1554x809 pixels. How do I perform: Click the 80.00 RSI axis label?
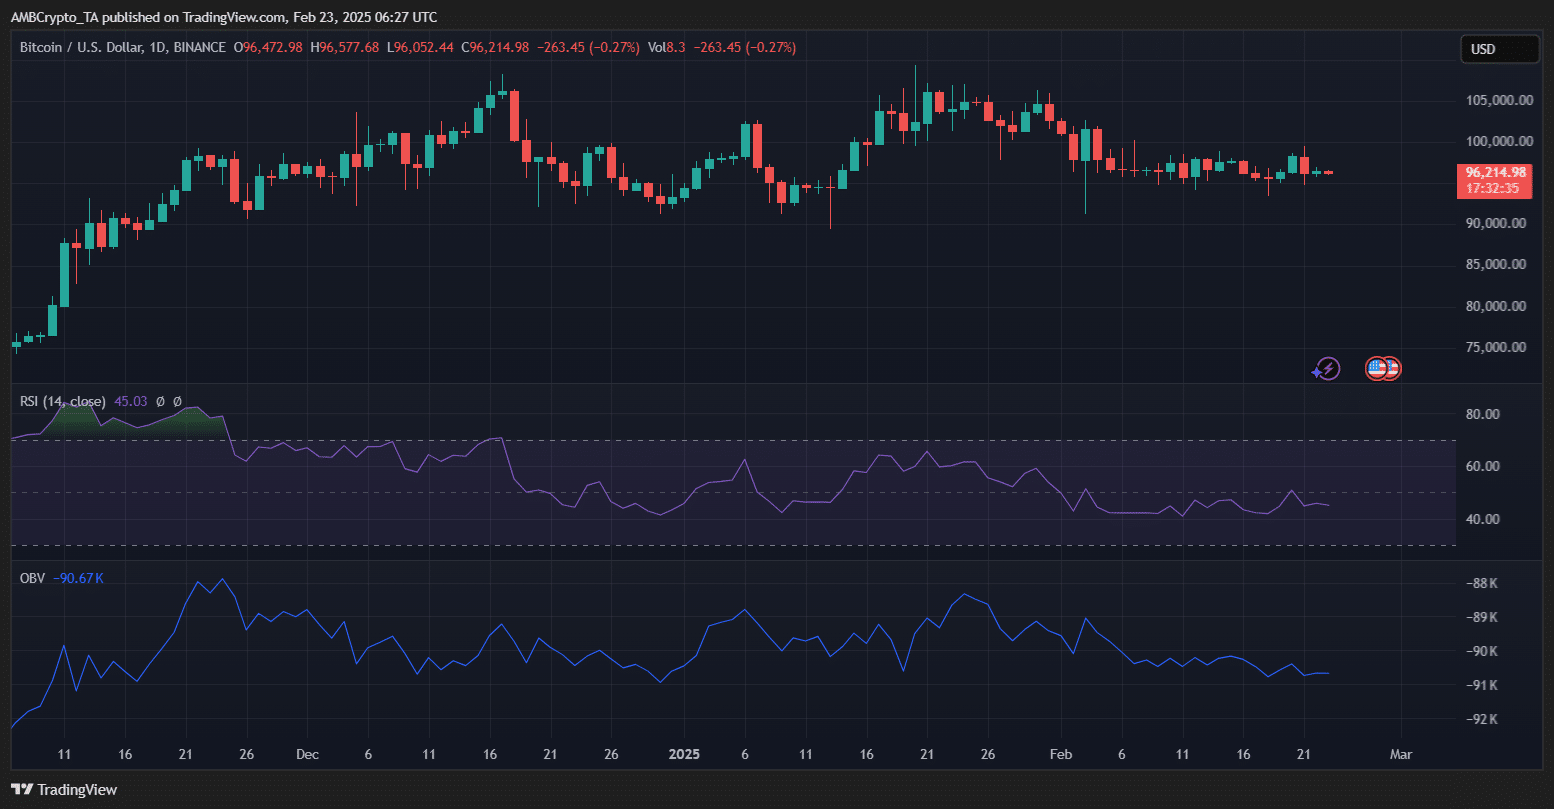[x=1483, y=414]
